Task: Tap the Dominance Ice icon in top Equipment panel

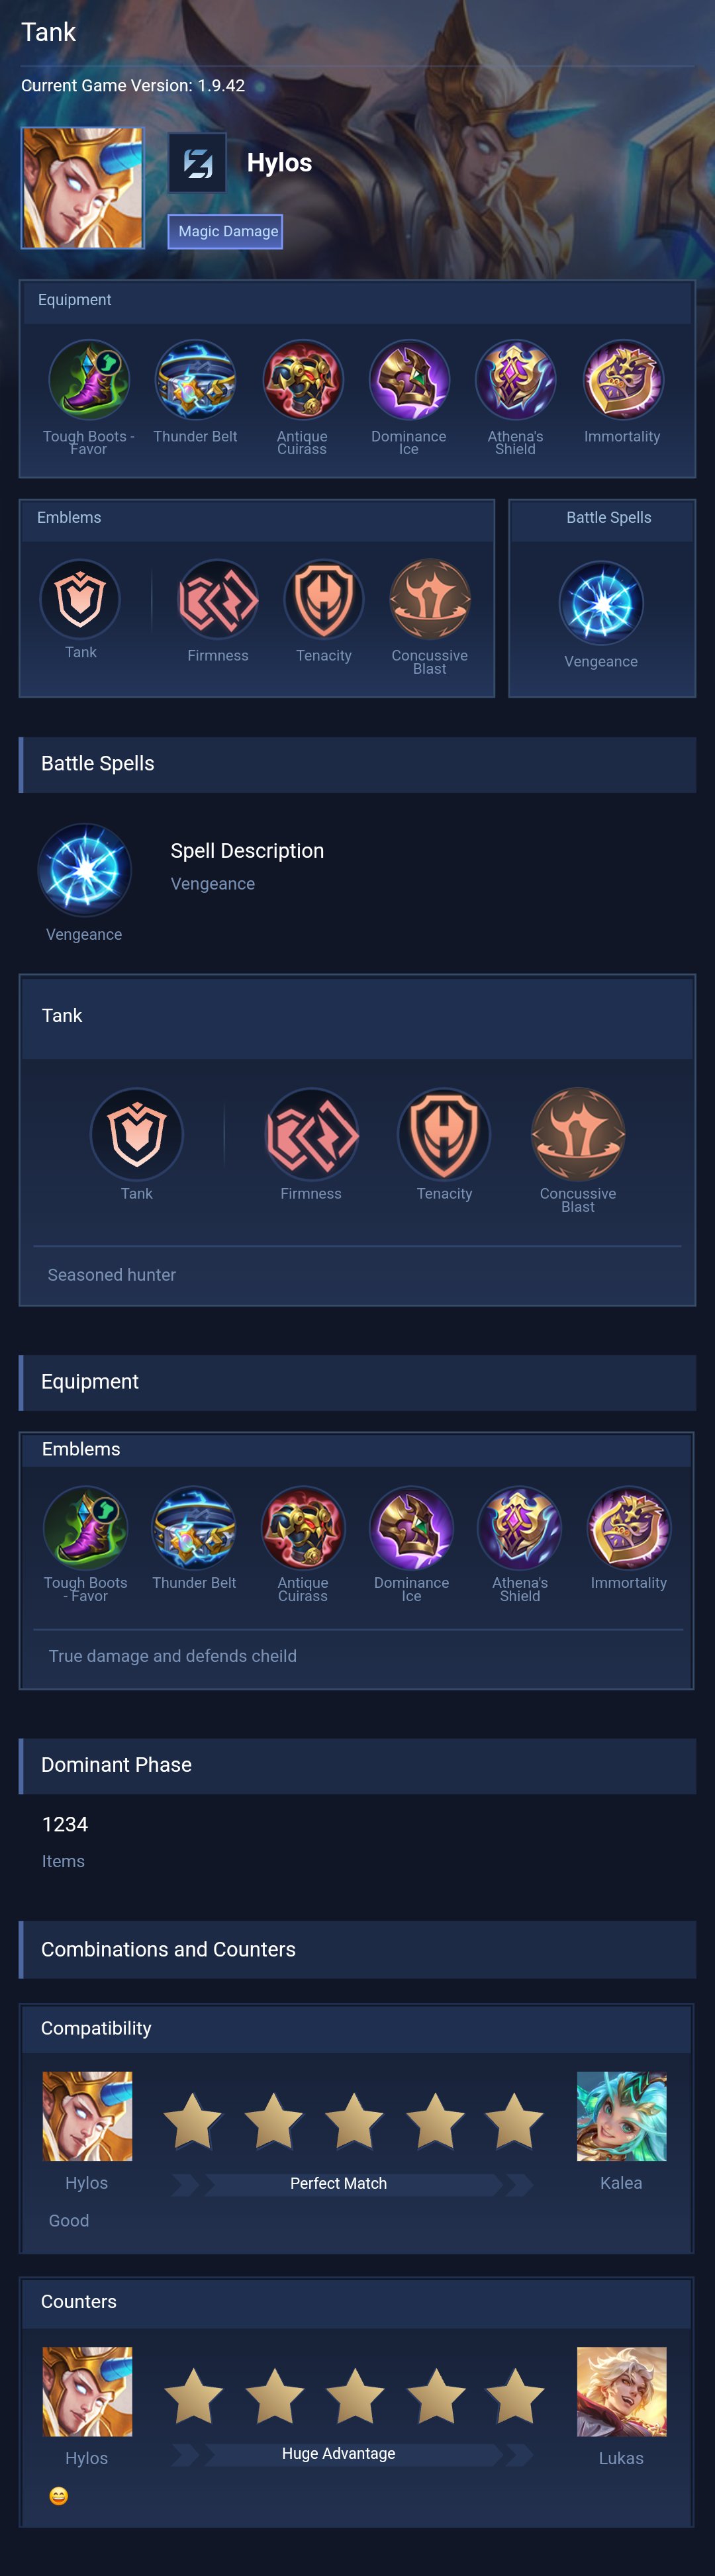Action: click(409, 380)
